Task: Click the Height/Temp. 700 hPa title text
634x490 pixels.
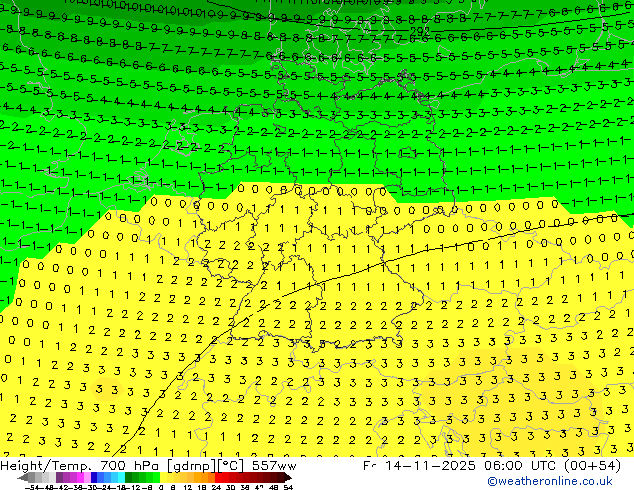Action: pyautogui.click(x=79, y=466)
